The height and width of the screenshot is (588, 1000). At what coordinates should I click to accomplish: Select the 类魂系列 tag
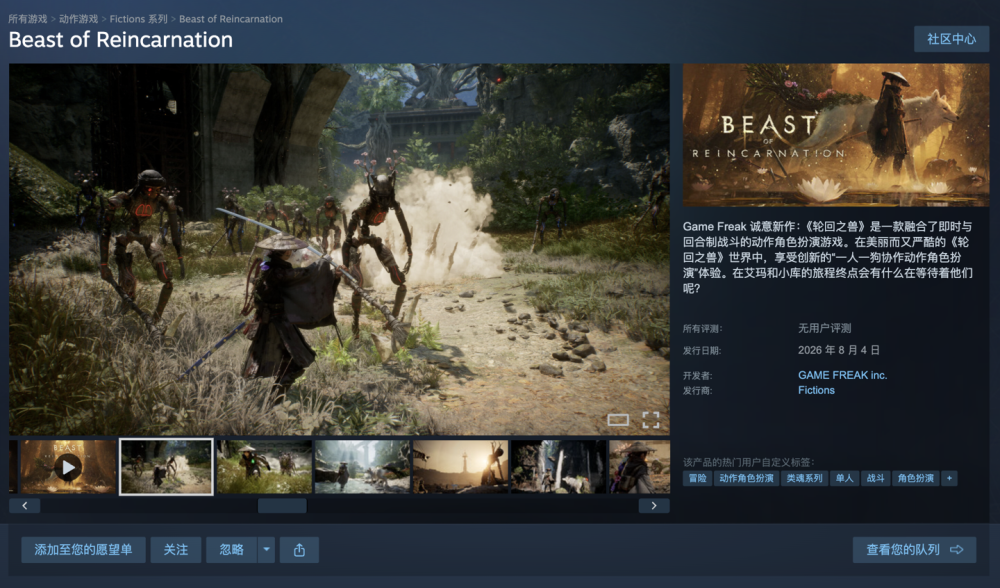click(x=804, y=478)
